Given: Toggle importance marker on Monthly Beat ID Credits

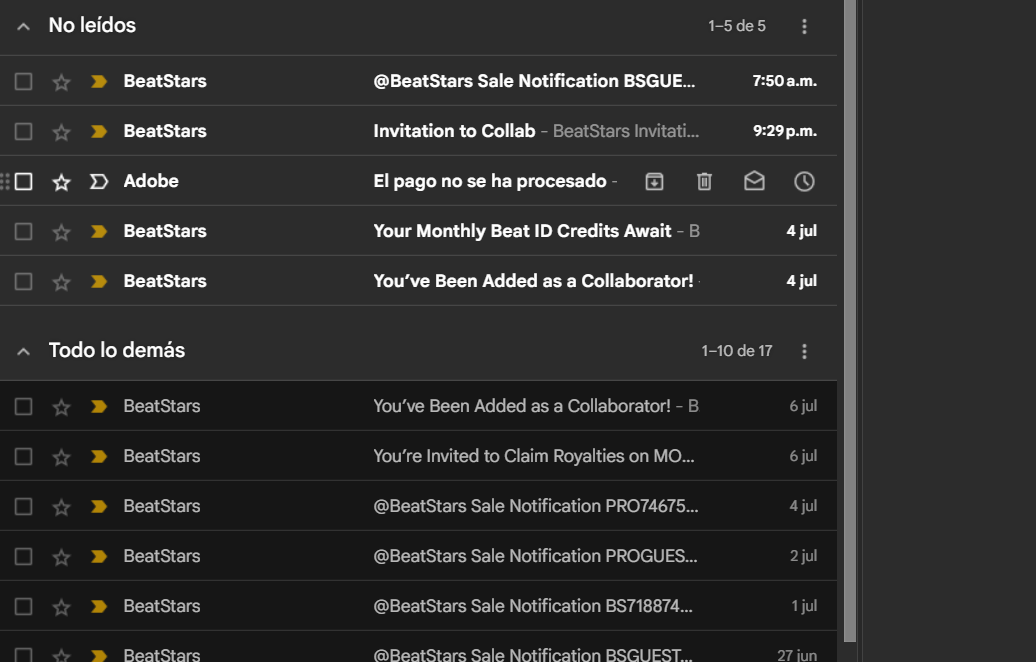Looking at the screenshot, I should pyautogui.click(x=98, y=231).
